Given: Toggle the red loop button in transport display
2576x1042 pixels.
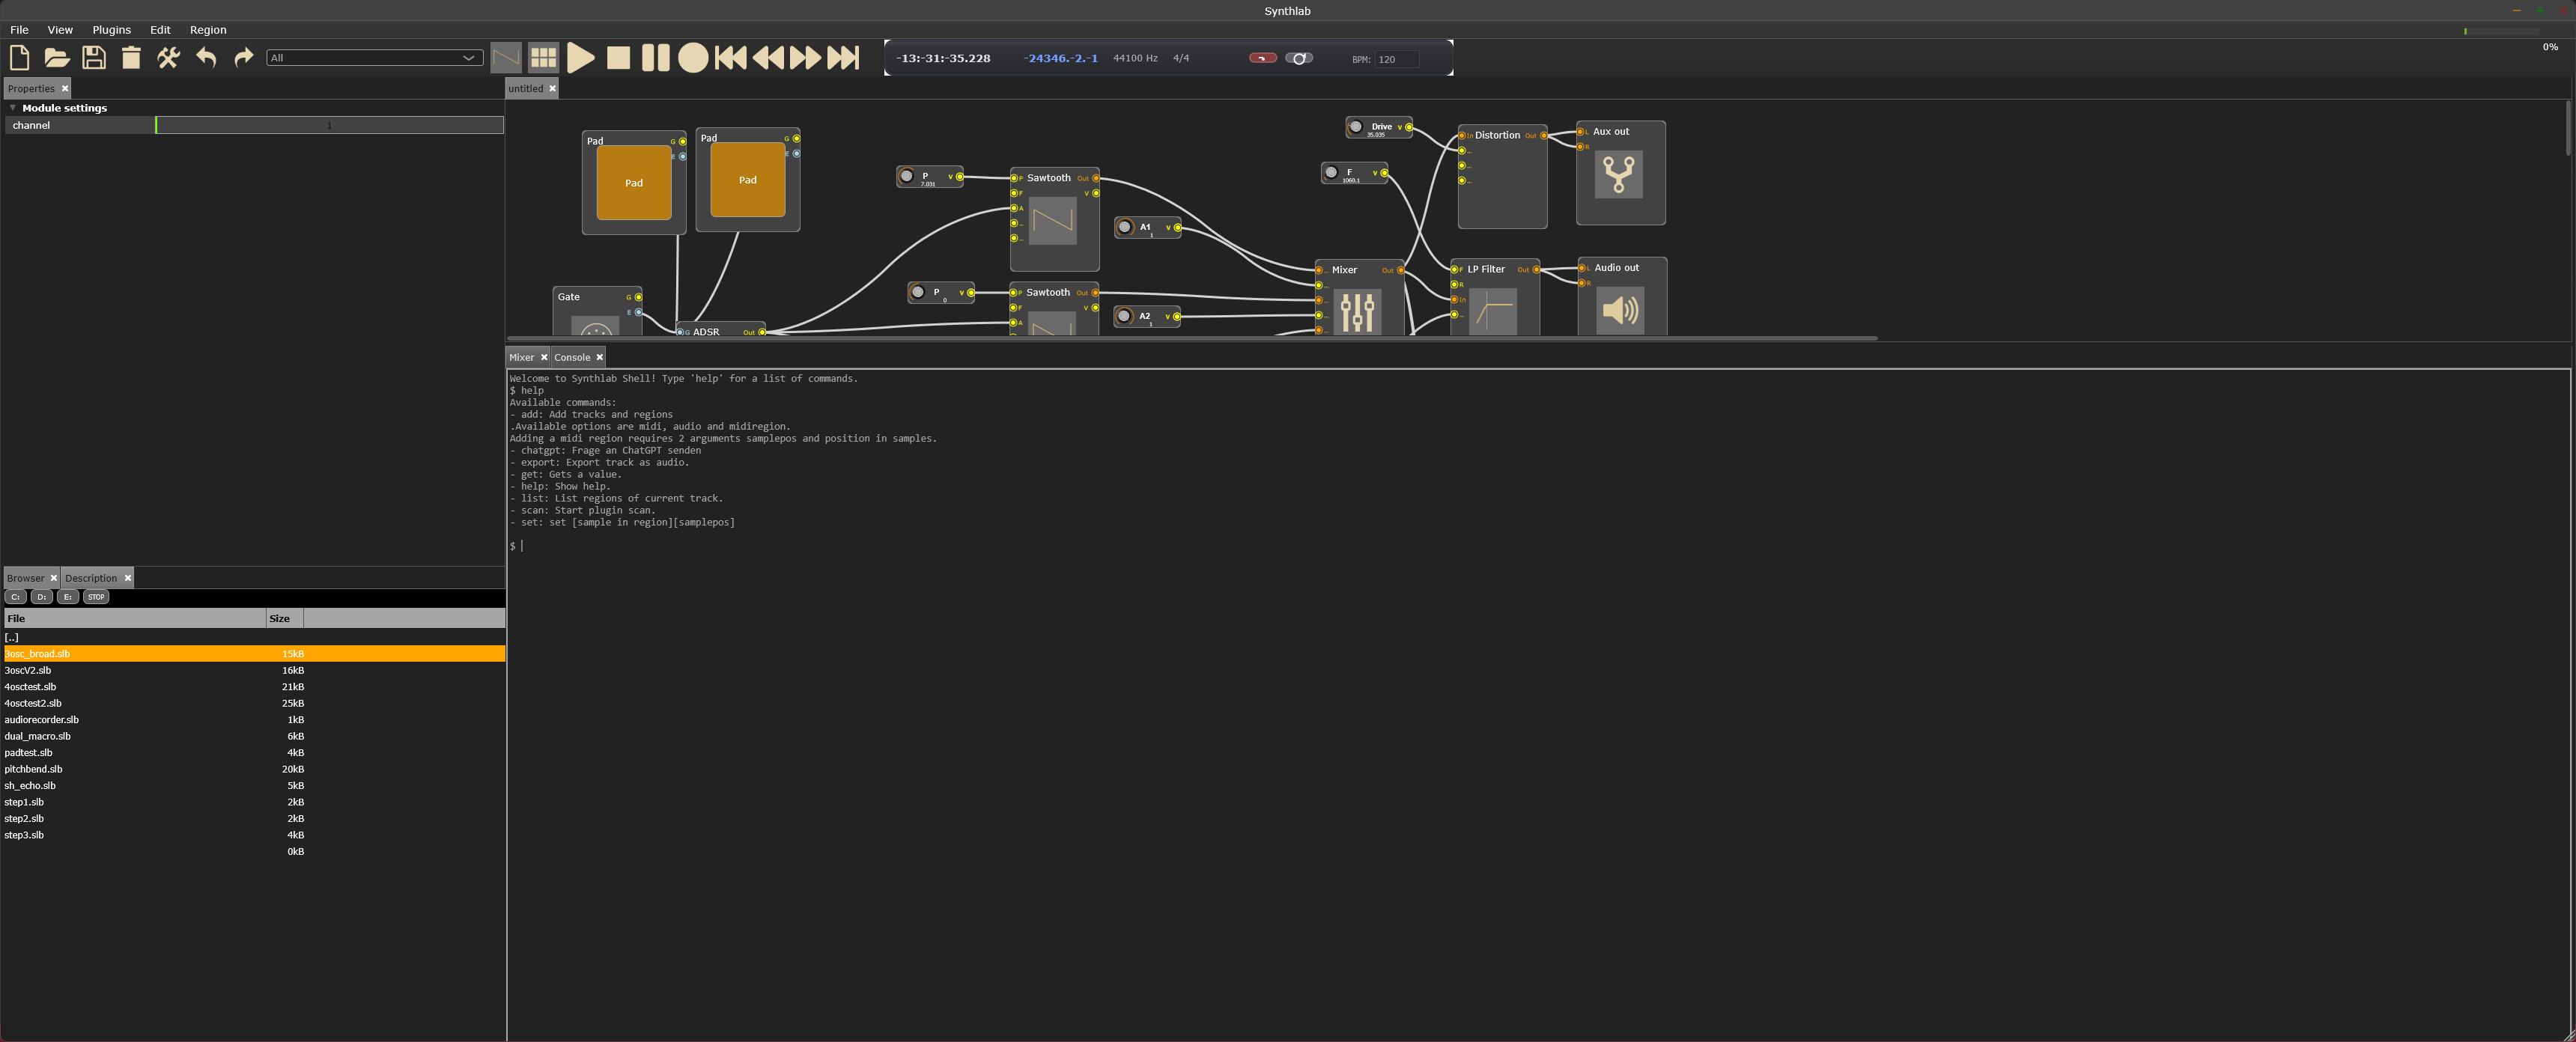Looking at the screenshot, I should click(1262, 58).
